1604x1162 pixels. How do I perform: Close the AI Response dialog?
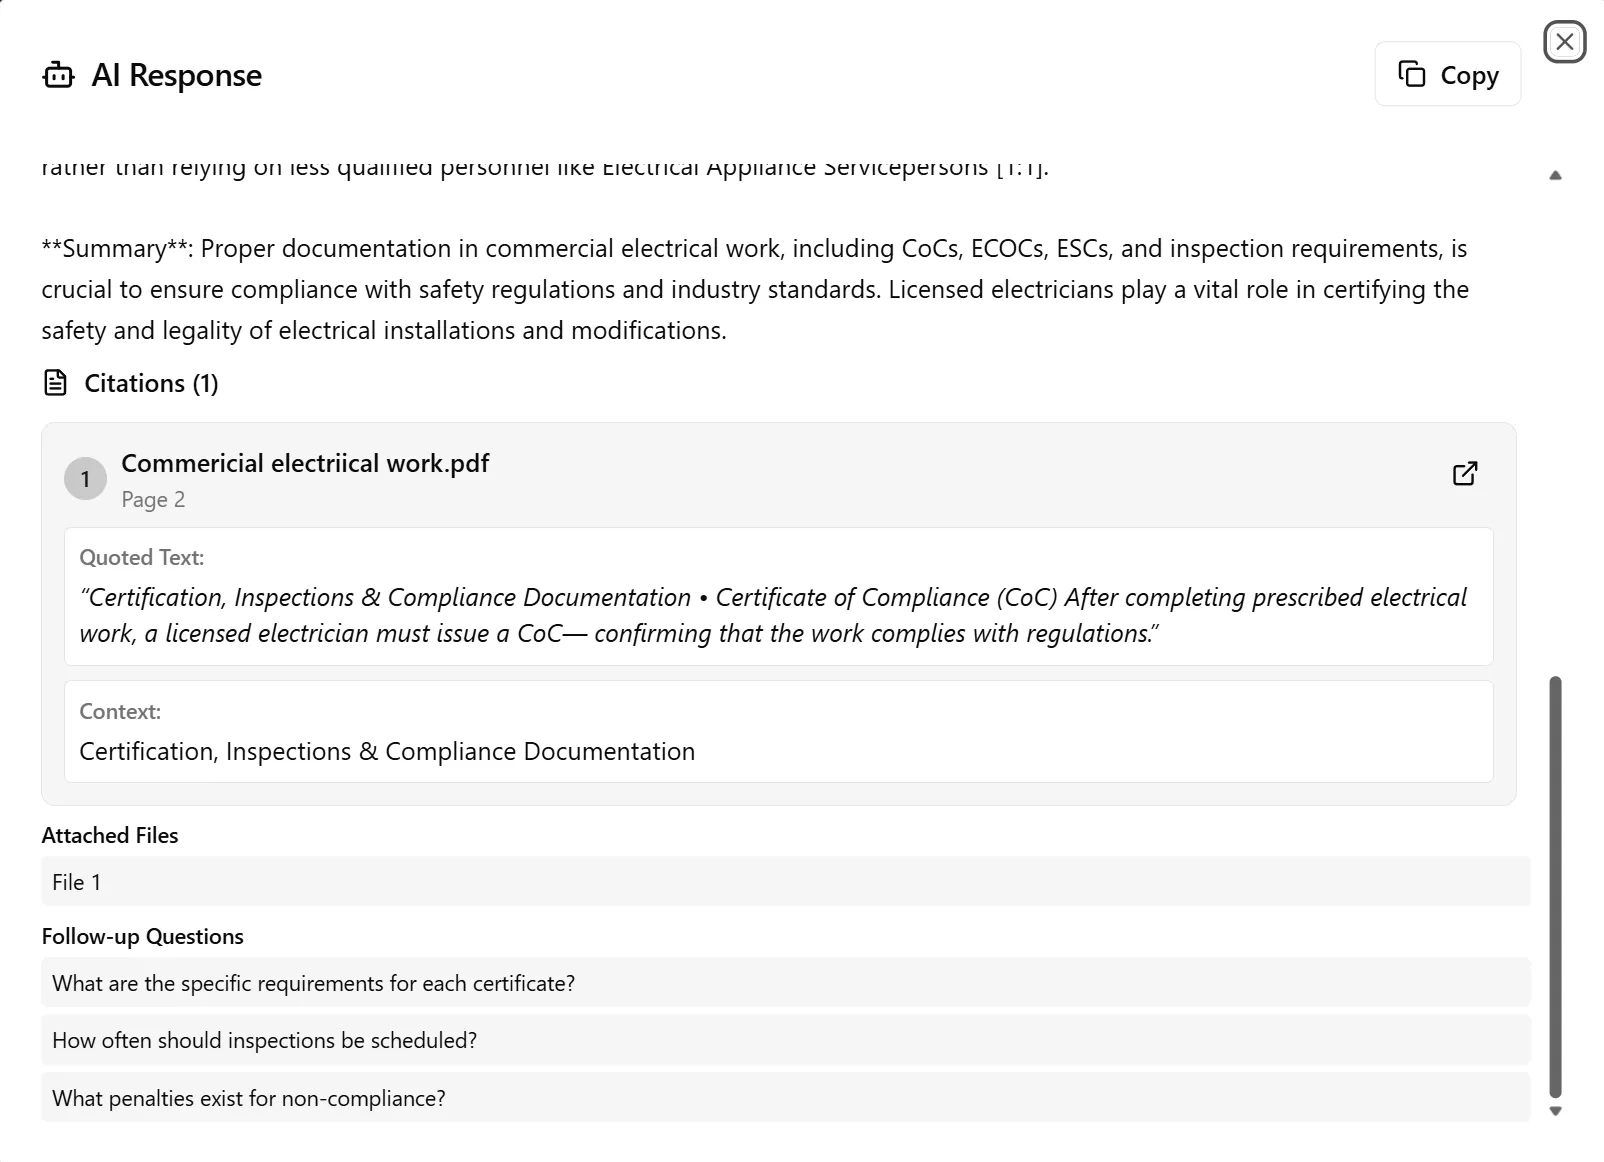click(x=1564, y=42)
